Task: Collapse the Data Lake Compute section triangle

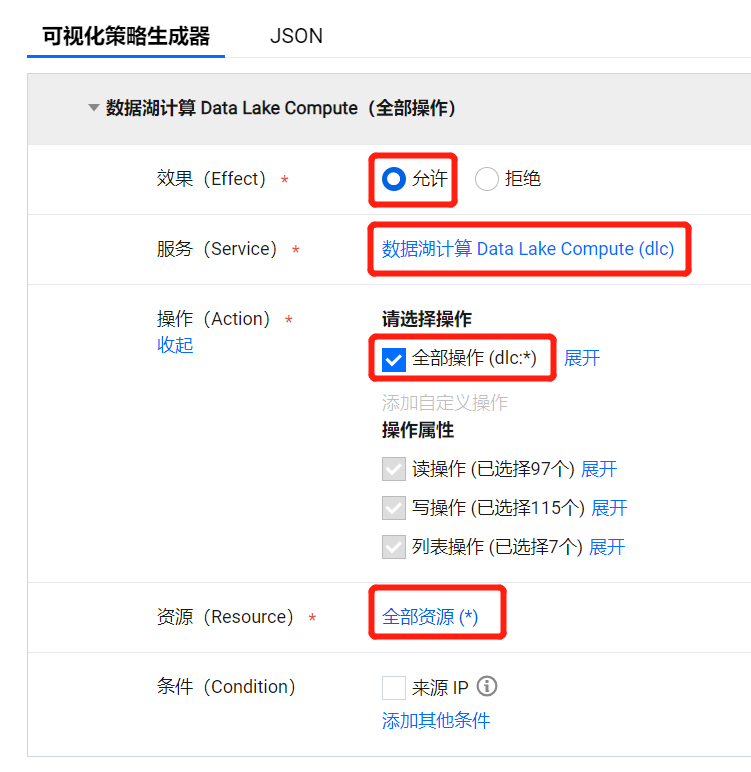Action: pyautogui.click(x=94, y=108)
